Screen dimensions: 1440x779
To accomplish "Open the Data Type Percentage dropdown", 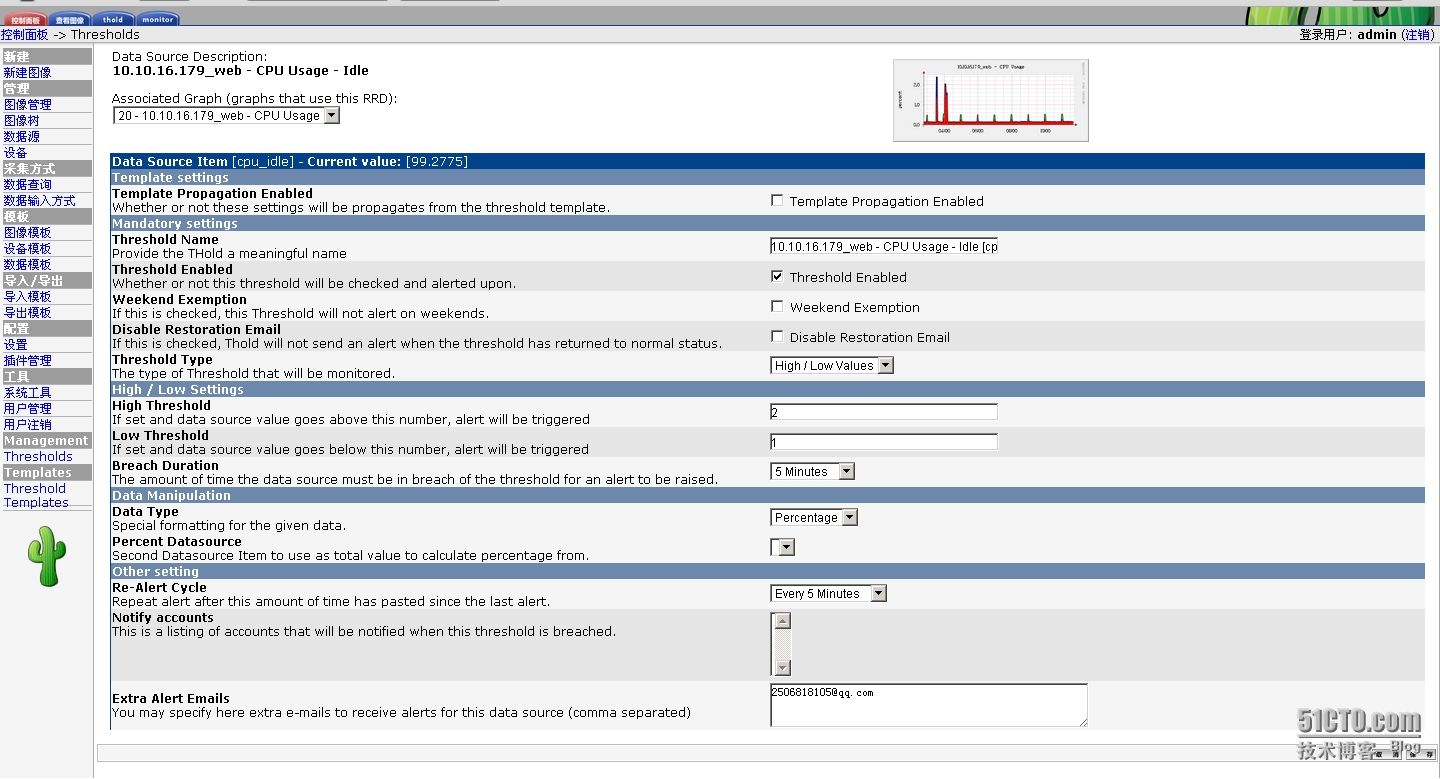I will click(814, 517).
